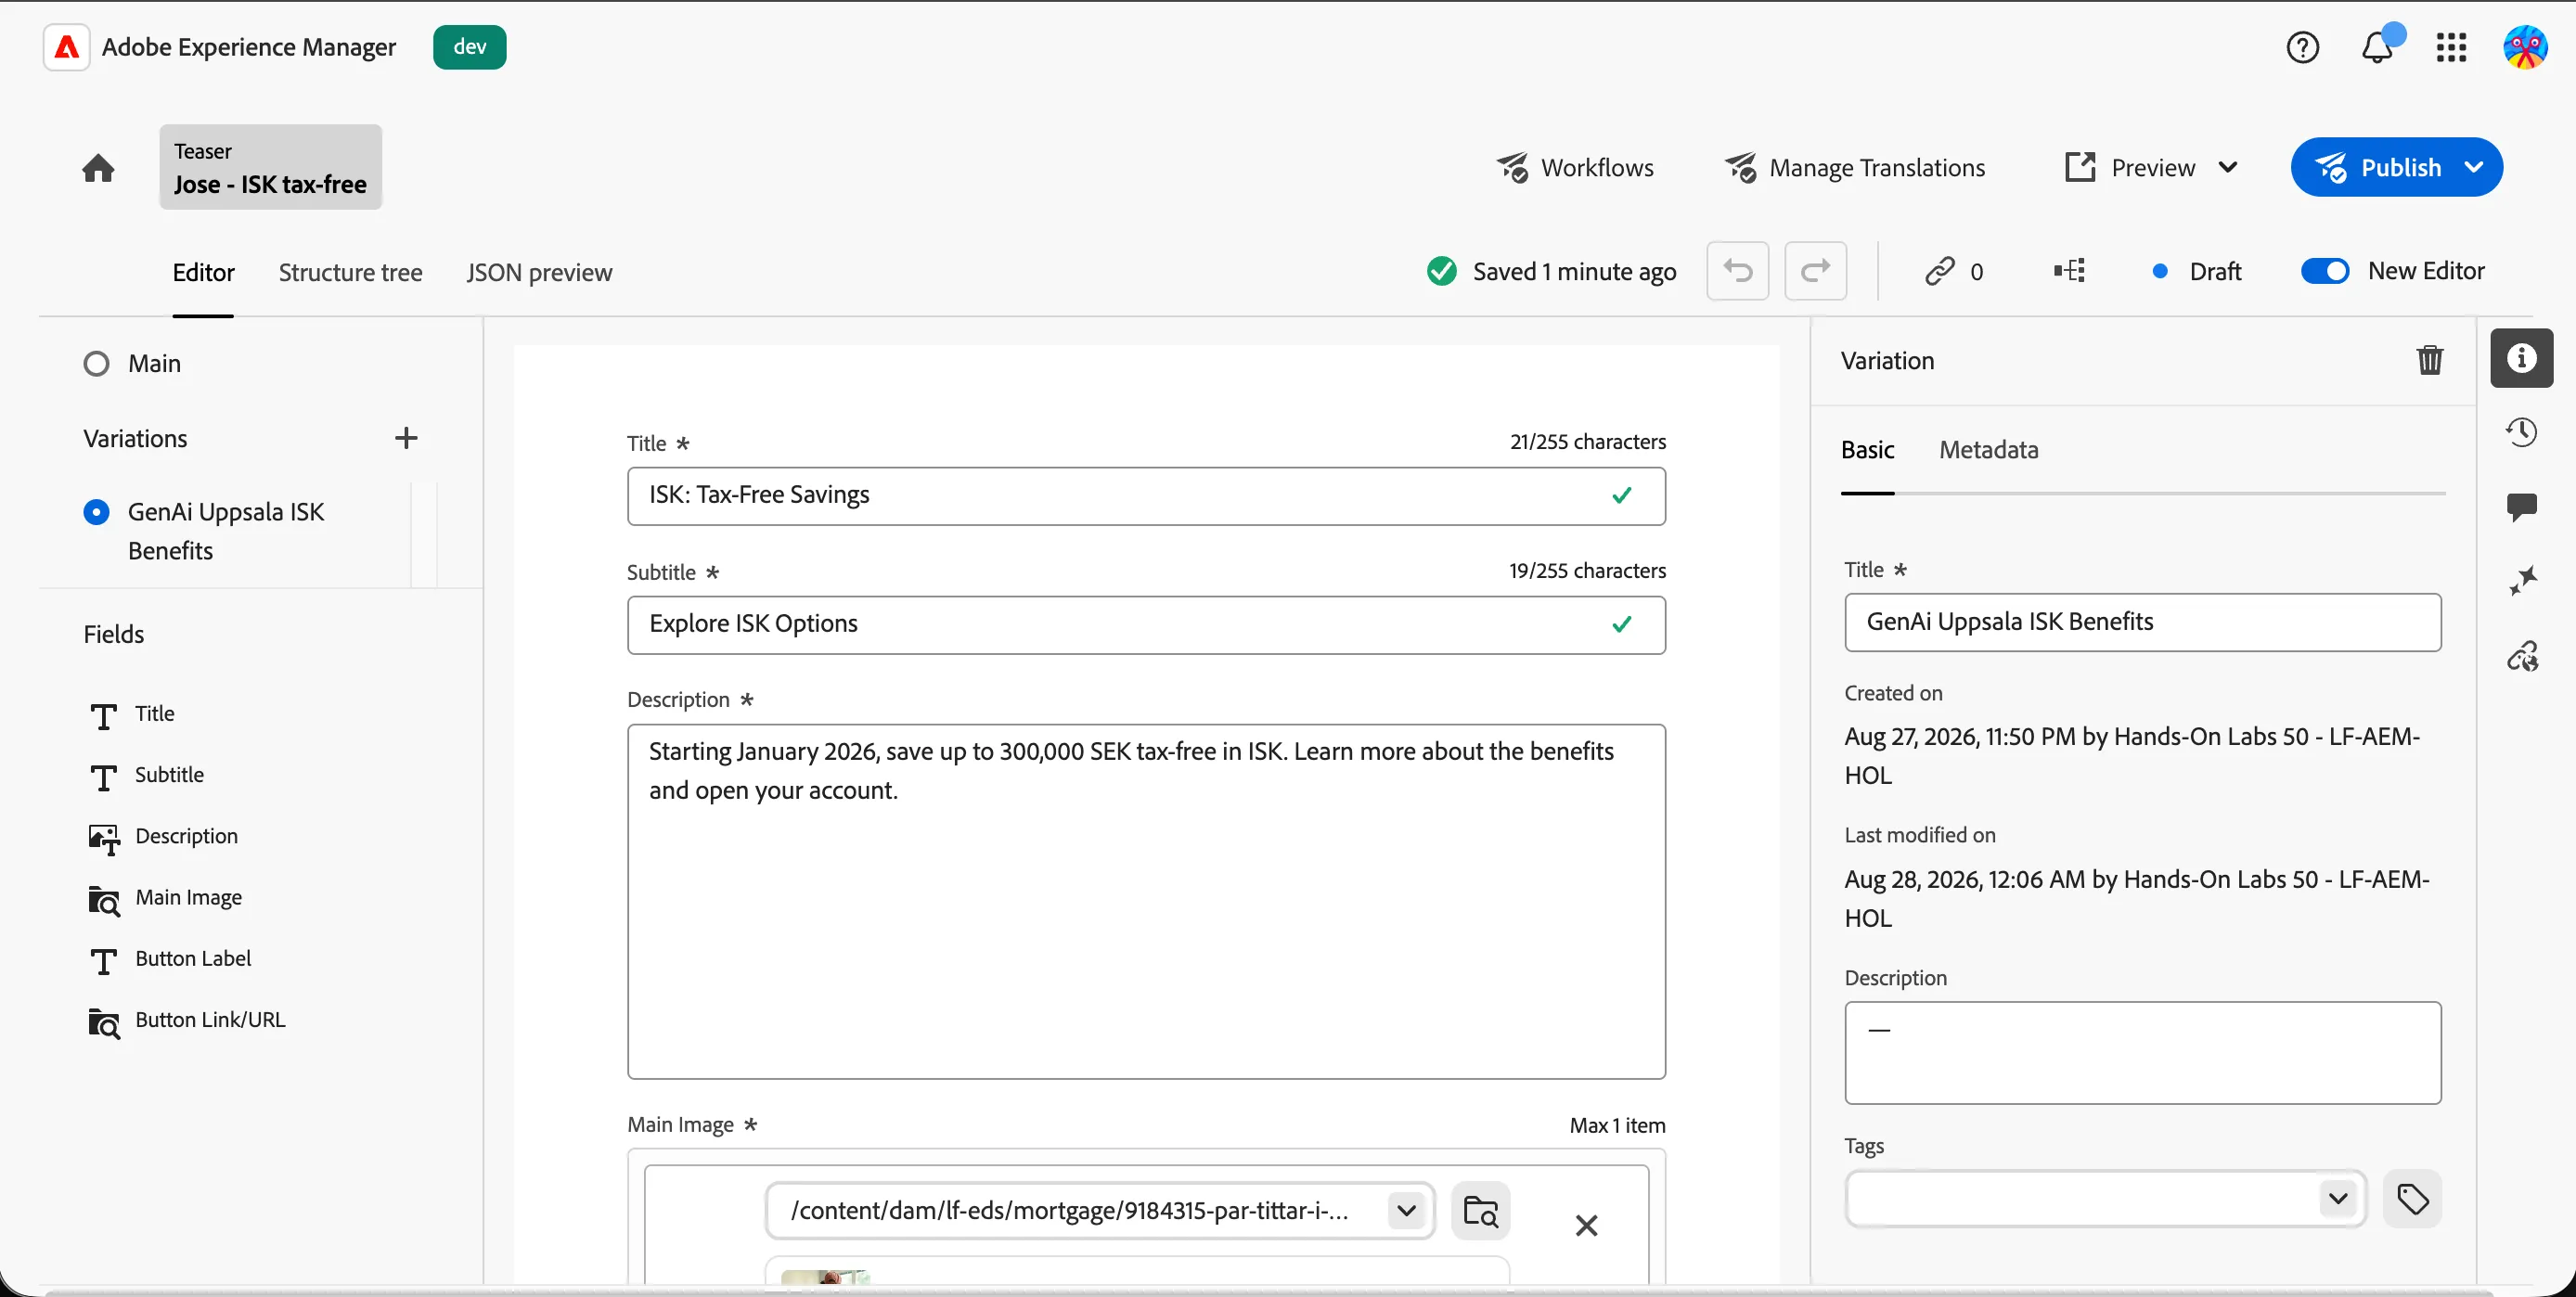Click the undo arrow button
Image resolution: width=2576 pixels, height=1297 pixels.
[x=1737, y=270]
